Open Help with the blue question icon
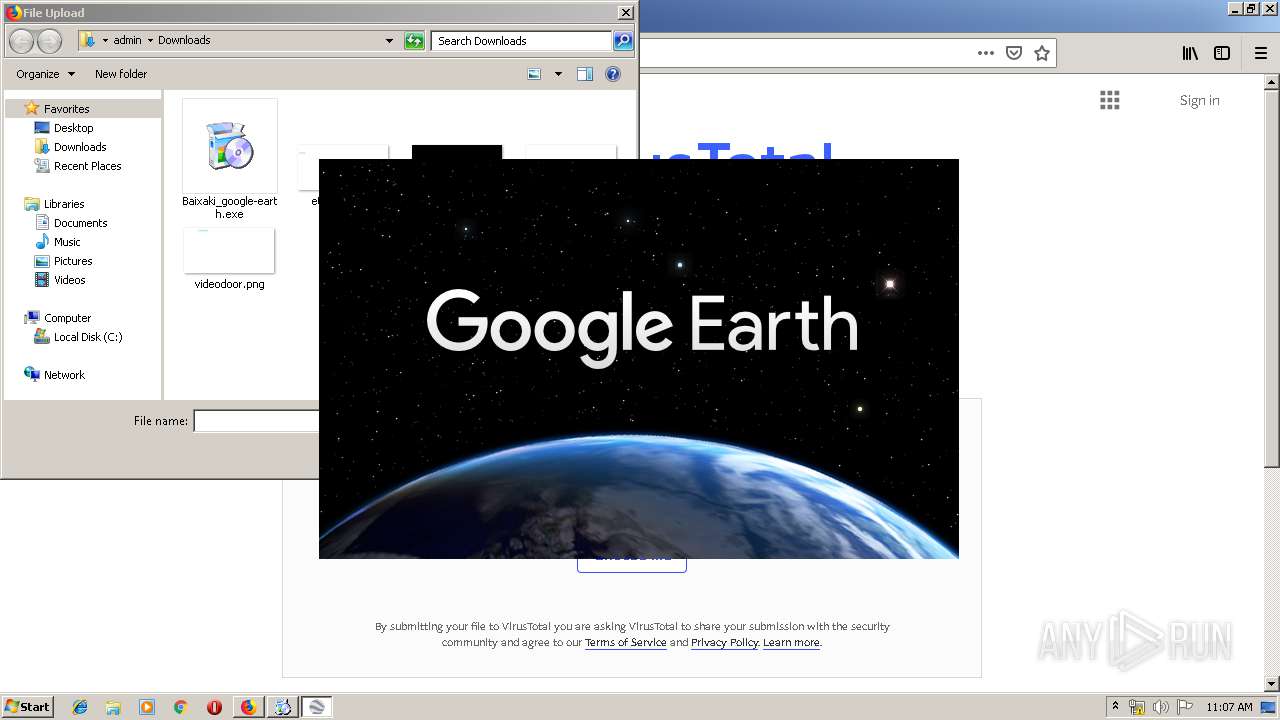The height and width of the screenshot is (720, 1280). [613, 74]
